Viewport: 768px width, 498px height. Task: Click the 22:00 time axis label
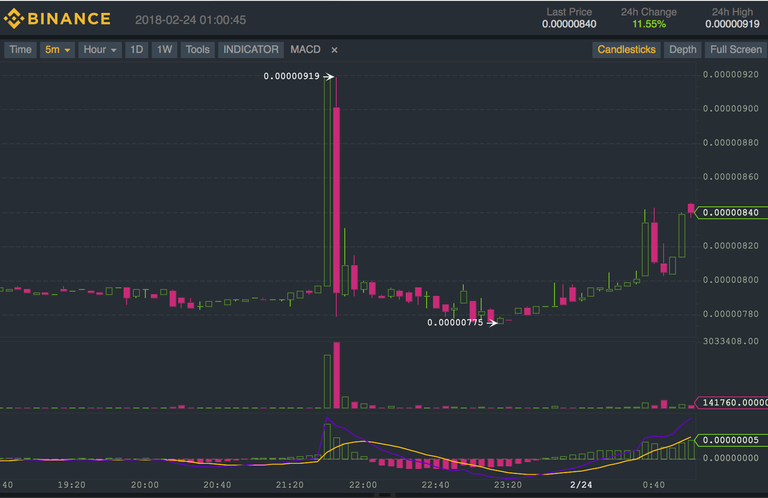(x=363, y=485)
